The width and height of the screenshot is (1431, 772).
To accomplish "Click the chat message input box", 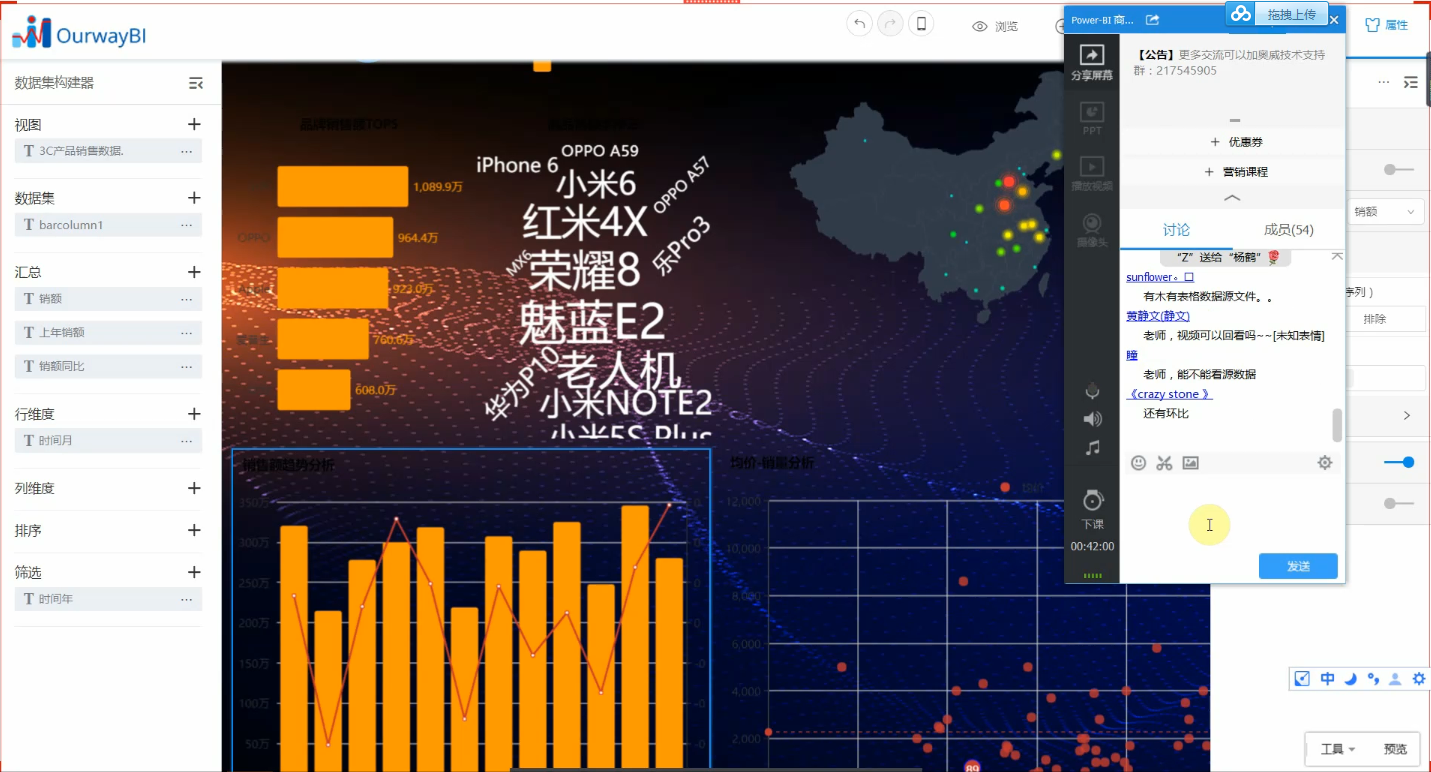I will 1231,512.
